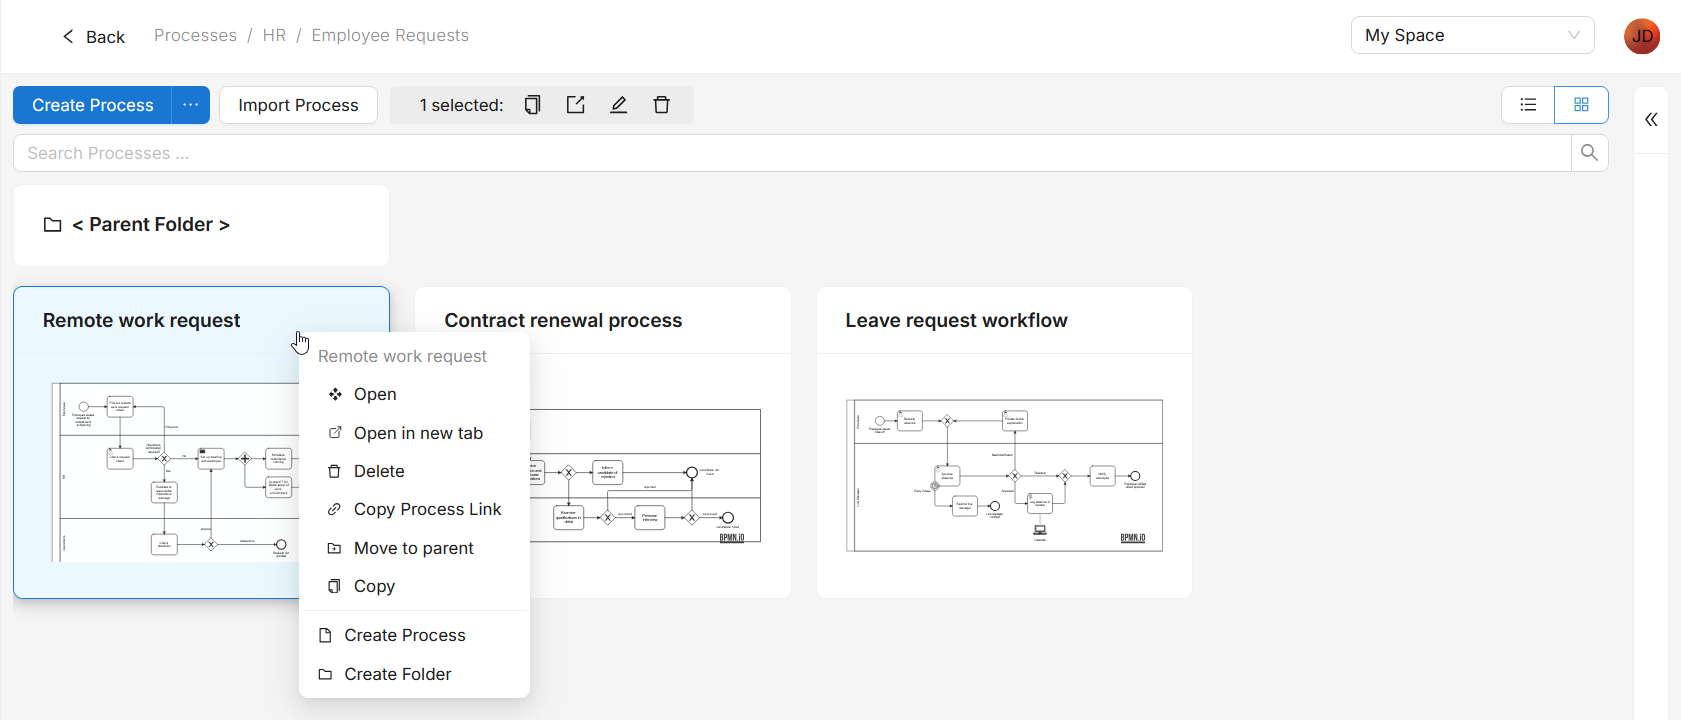The width and height of the screenshot is (1681, 720).
Task: Switch to grid card view
Action: click(1581, 105)
